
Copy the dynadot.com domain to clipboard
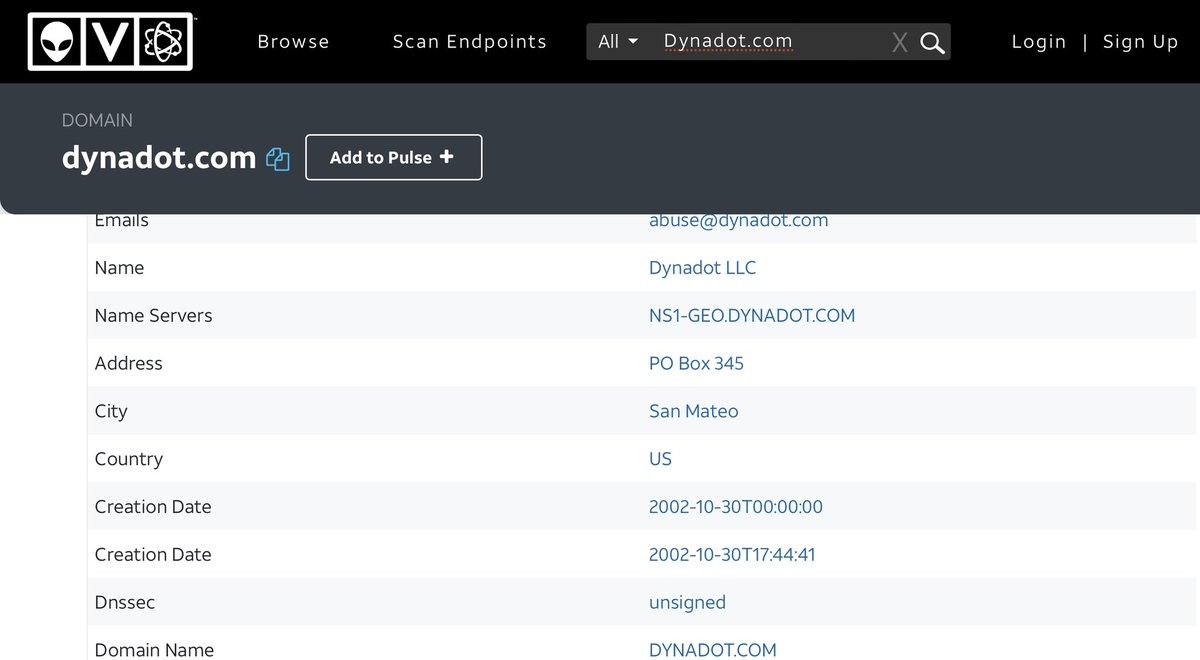pyautogui.click(x=278, y=159)
